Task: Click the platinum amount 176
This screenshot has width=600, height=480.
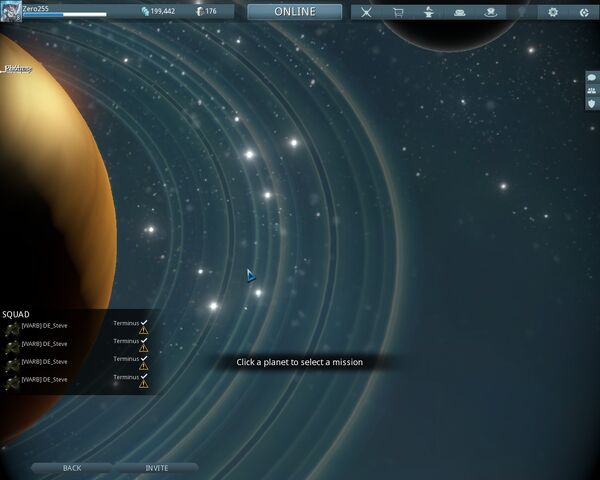Action: [211, 11]
